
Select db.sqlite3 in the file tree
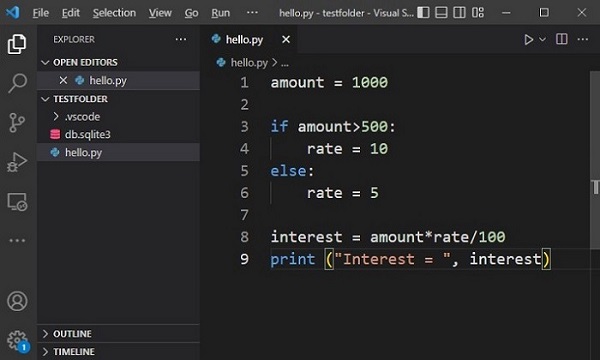pos(119,134)
